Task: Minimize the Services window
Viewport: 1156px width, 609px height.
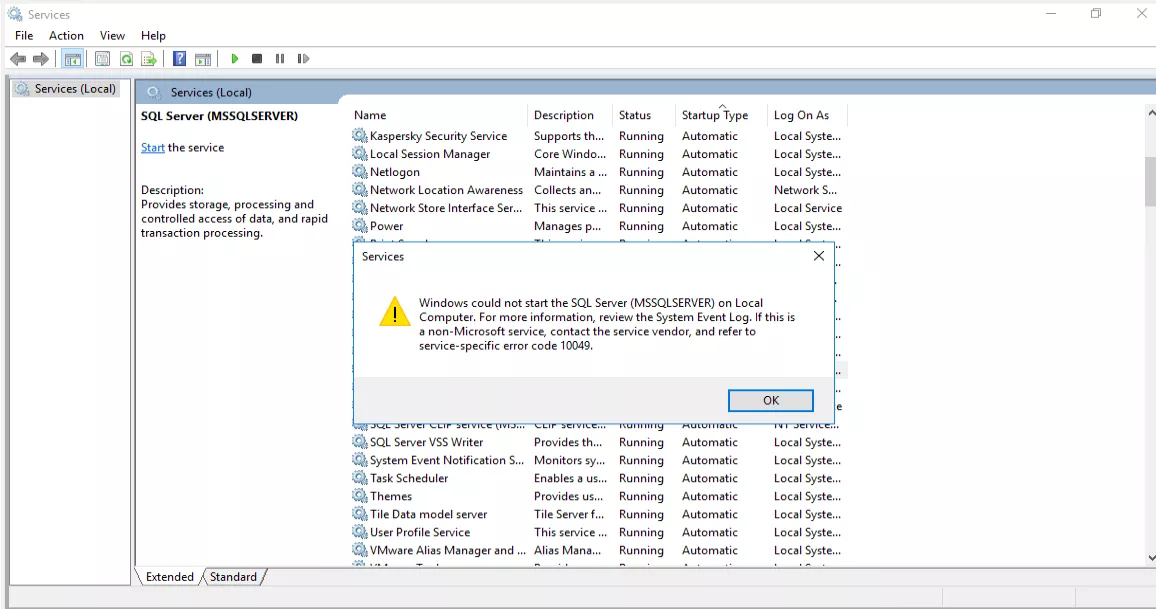Action: [x=1051, y=13]
